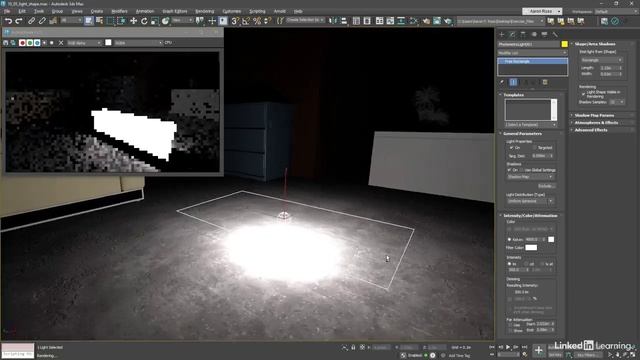Toggle the 3D Snaps icon

(x=235, y=21)
